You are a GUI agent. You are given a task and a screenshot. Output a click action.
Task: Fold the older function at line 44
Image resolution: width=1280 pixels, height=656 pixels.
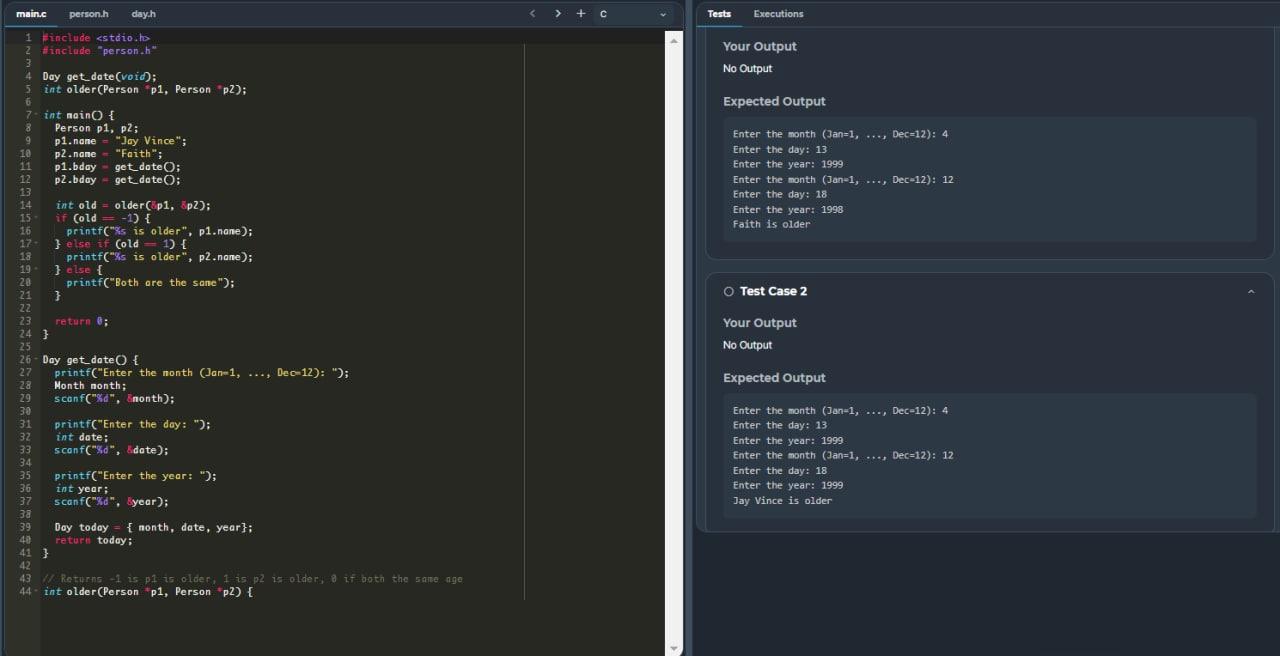[37, 591]
